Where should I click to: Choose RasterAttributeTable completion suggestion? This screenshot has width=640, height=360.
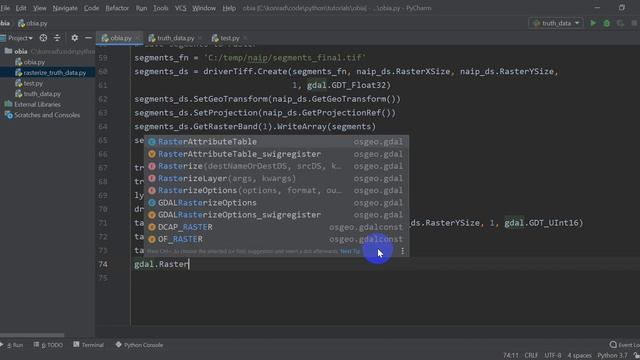[x=276, y=142]
